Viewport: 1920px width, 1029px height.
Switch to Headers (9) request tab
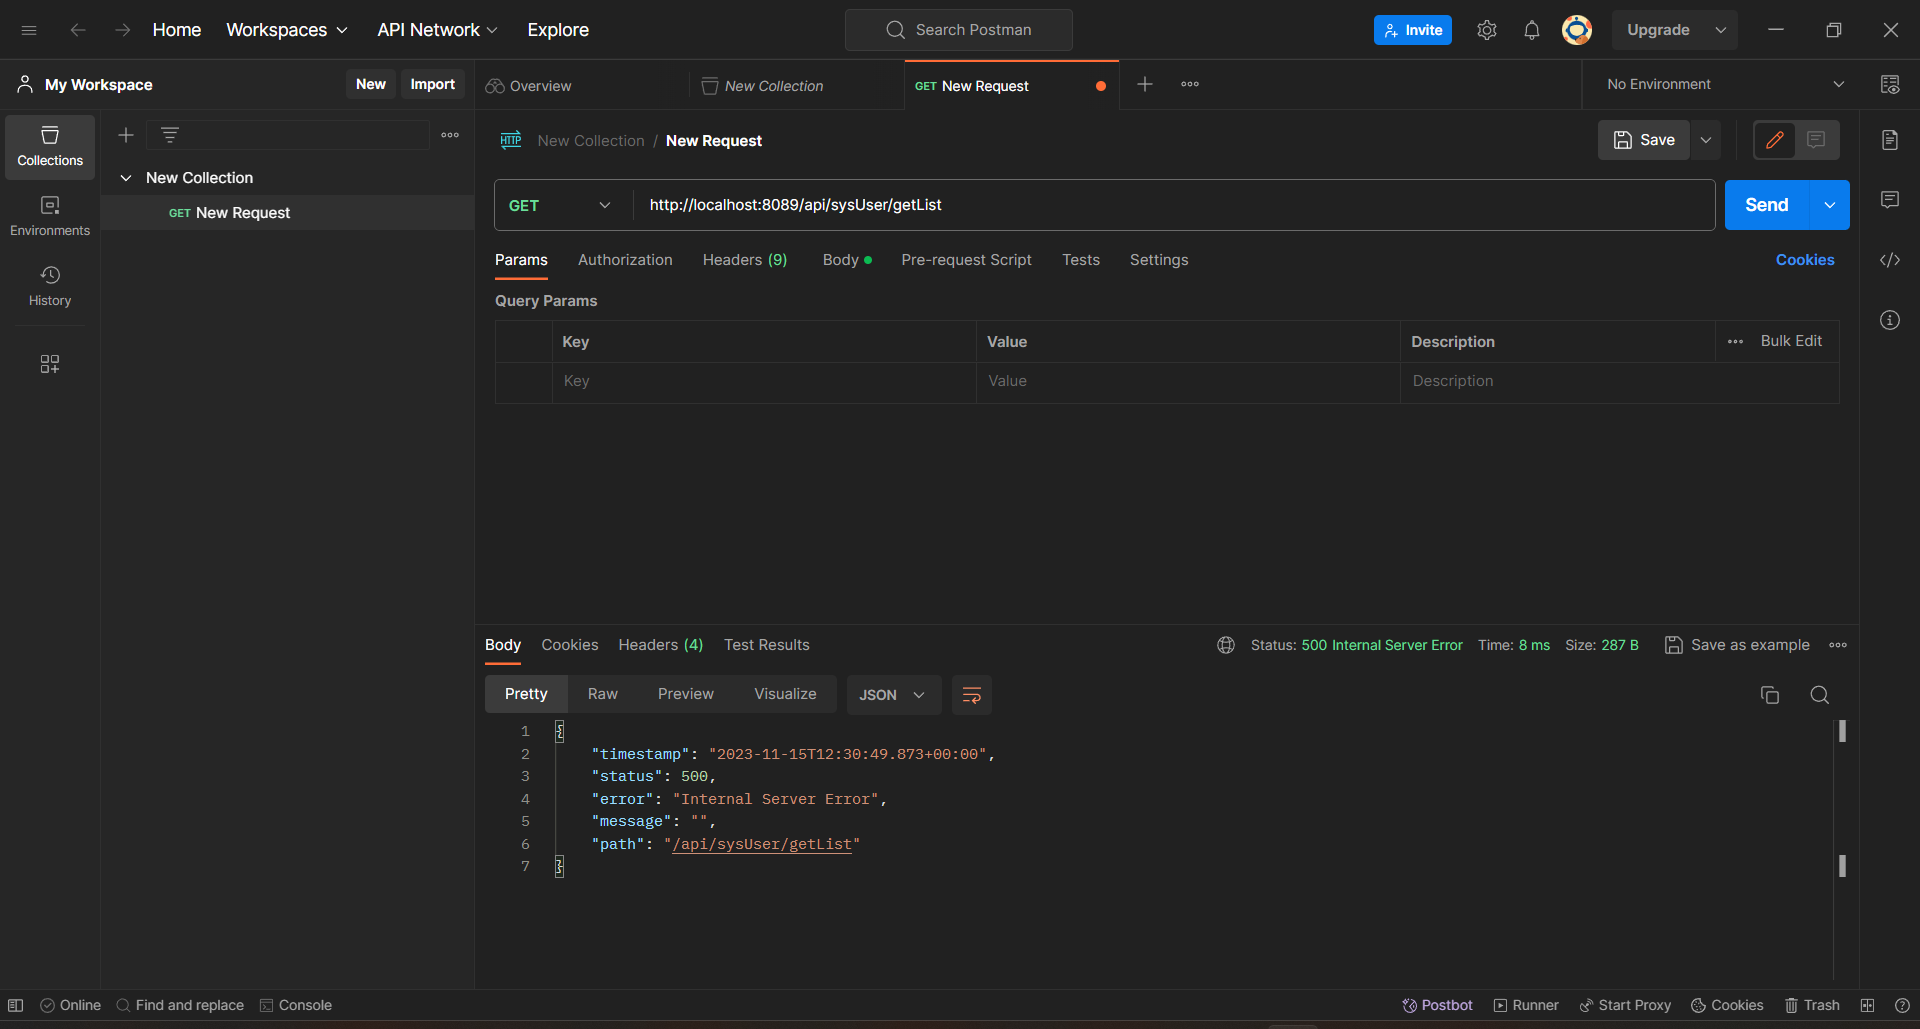point(745,260)
